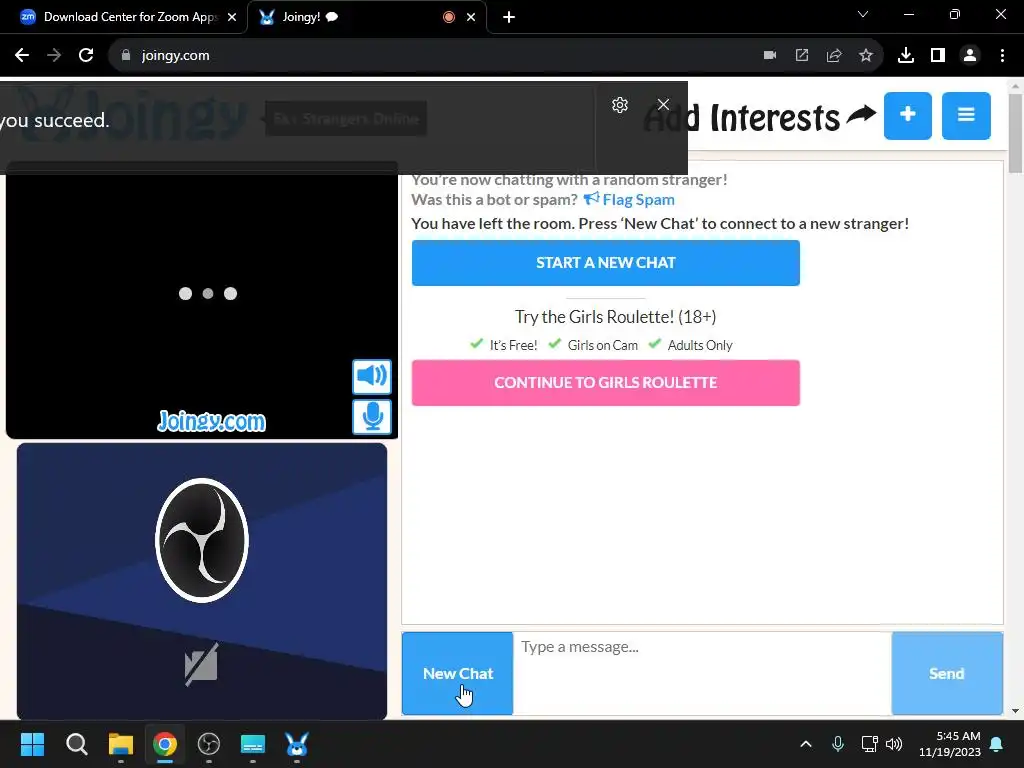Click the recording indicator on Joingy tab
Viewport: 1024px width, 768px height.
click(x=449, y=17)
